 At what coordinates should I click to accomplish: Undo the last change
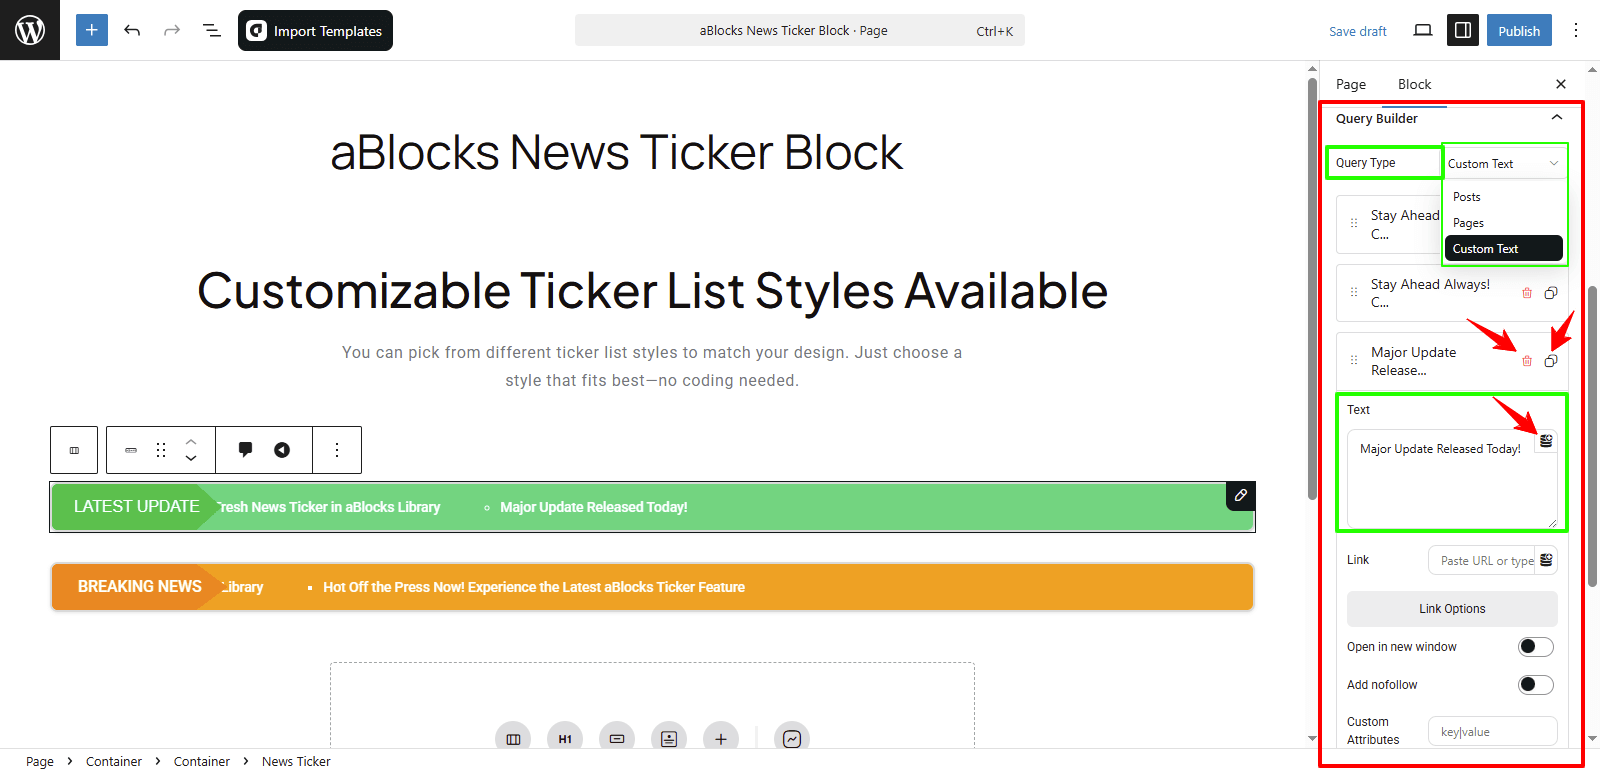132,30
